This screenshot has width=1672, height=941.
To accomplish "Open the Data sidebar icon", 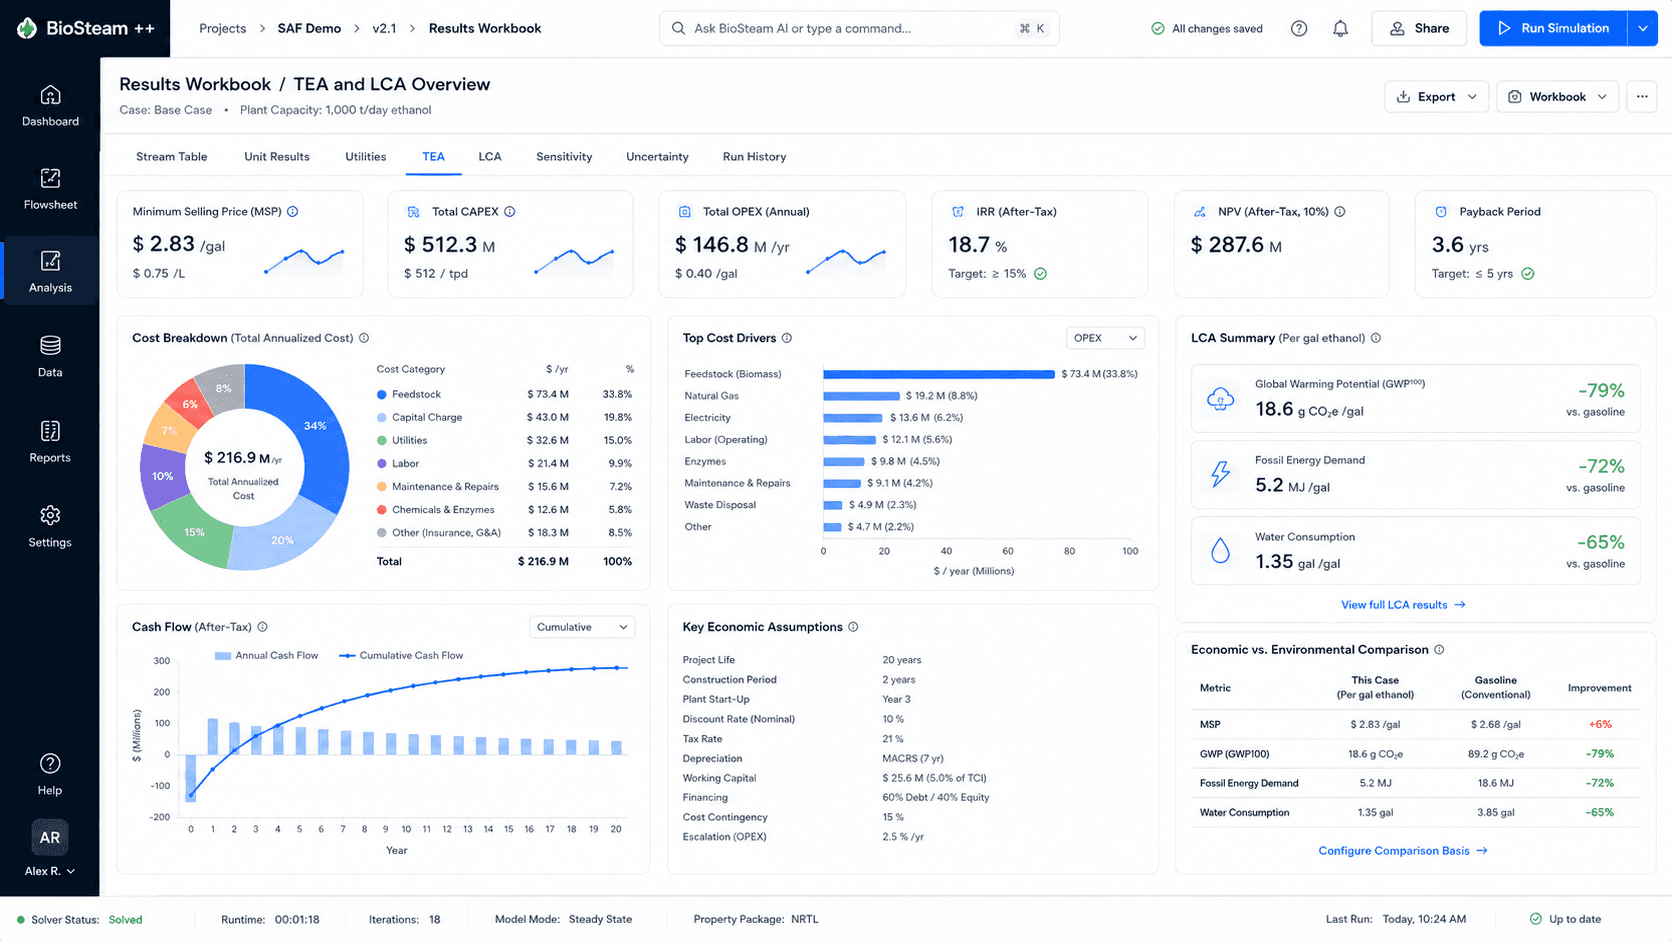I will 50,345.
